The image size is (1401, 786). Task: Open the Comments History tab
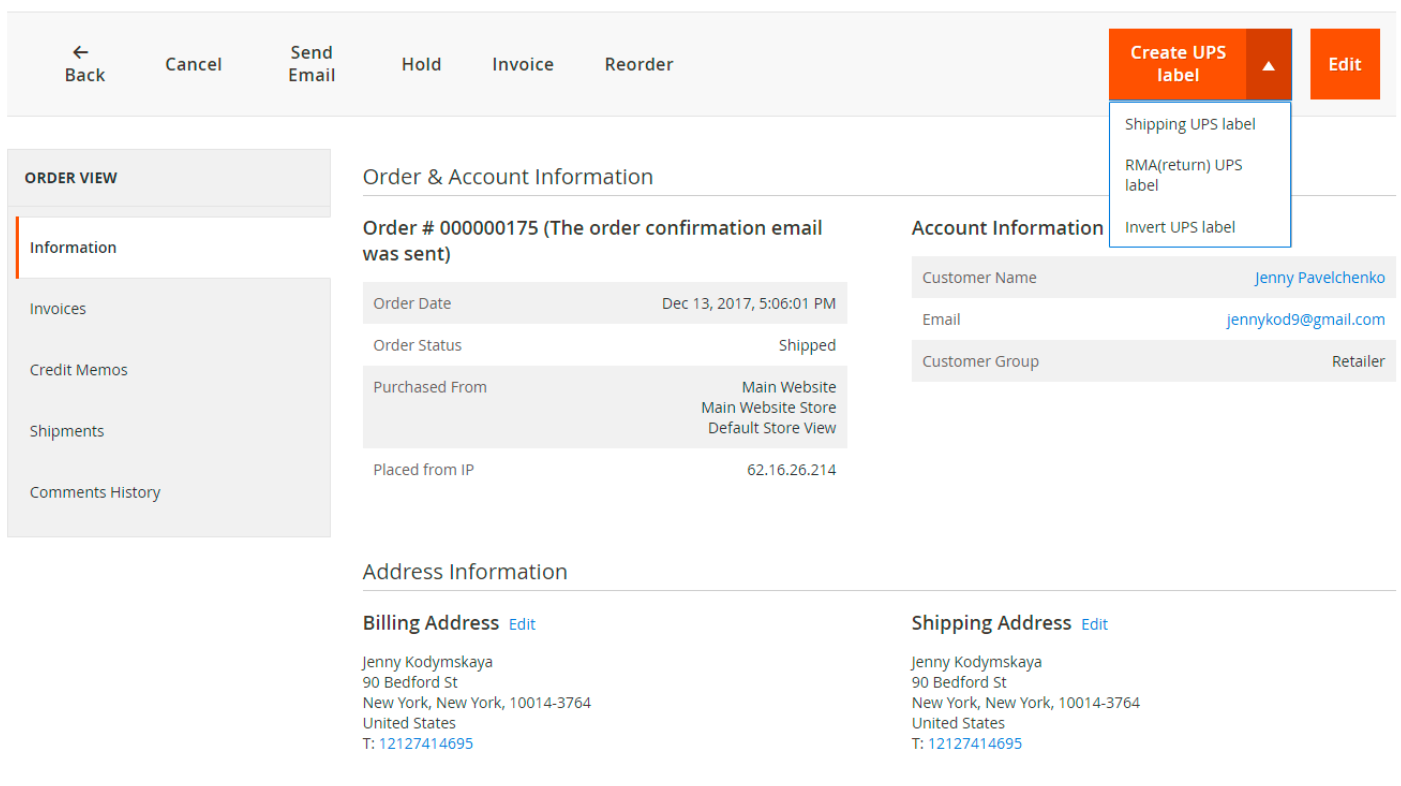(95, 492)
